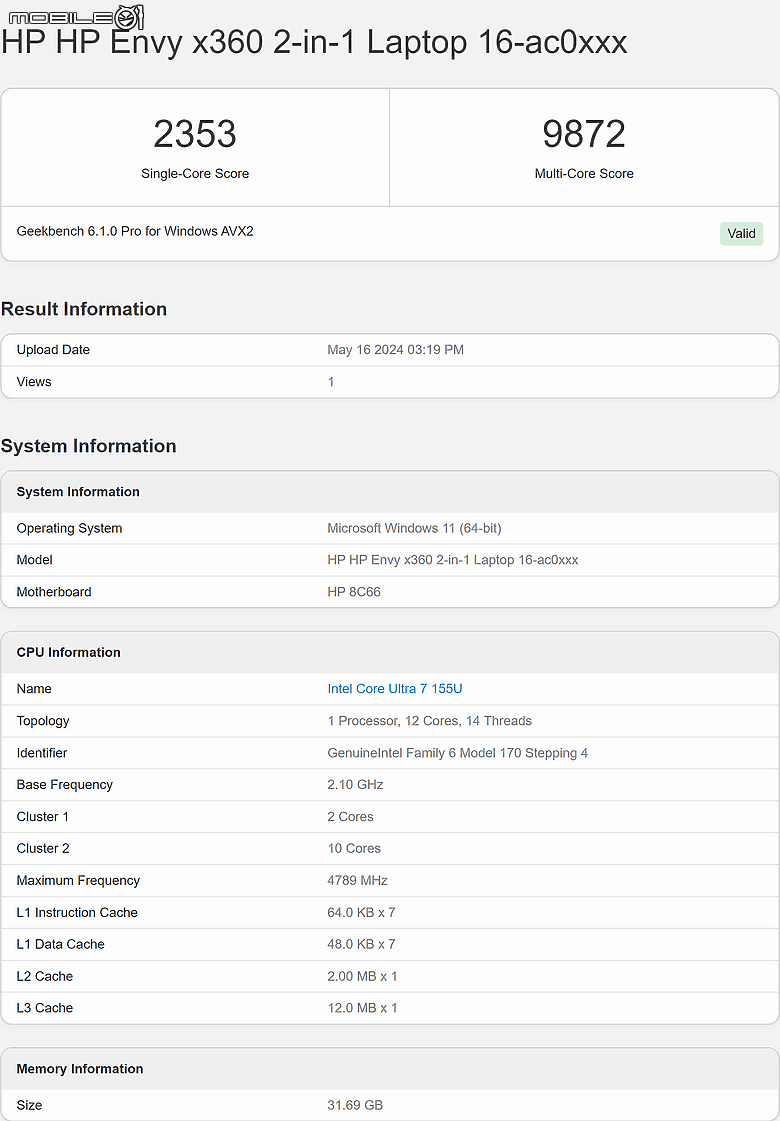Screen dimensions: 780x1121
Task: Select motherboard value HP 8C66
Action: tap(354, 592)
